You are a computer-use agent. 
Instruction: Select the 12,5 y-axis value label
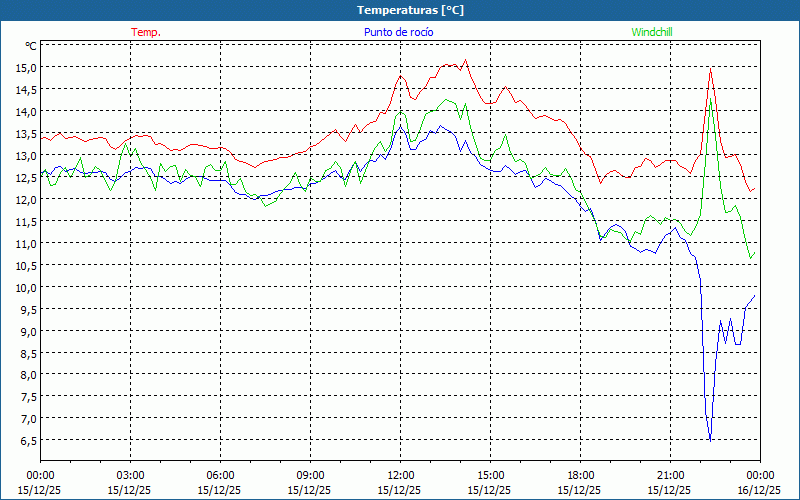pyautogui.click(x=25, y=178)
